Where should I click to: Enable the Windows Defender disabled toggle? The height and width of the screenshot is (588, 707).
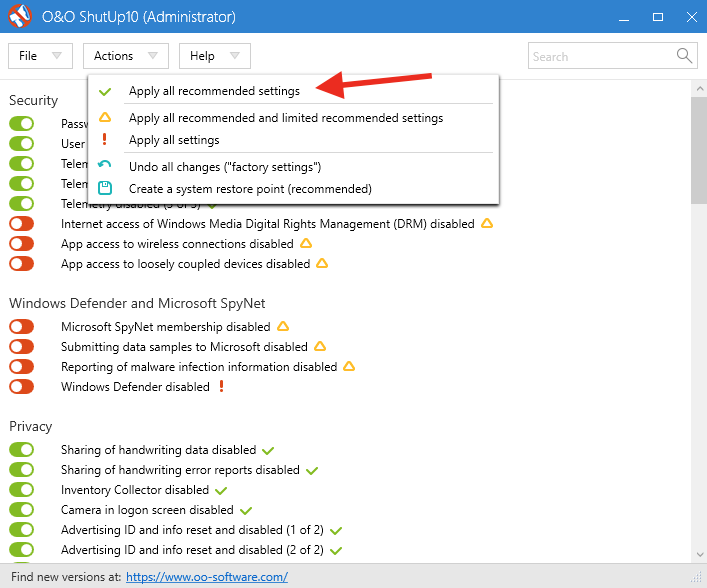click(x=21, y=387)
